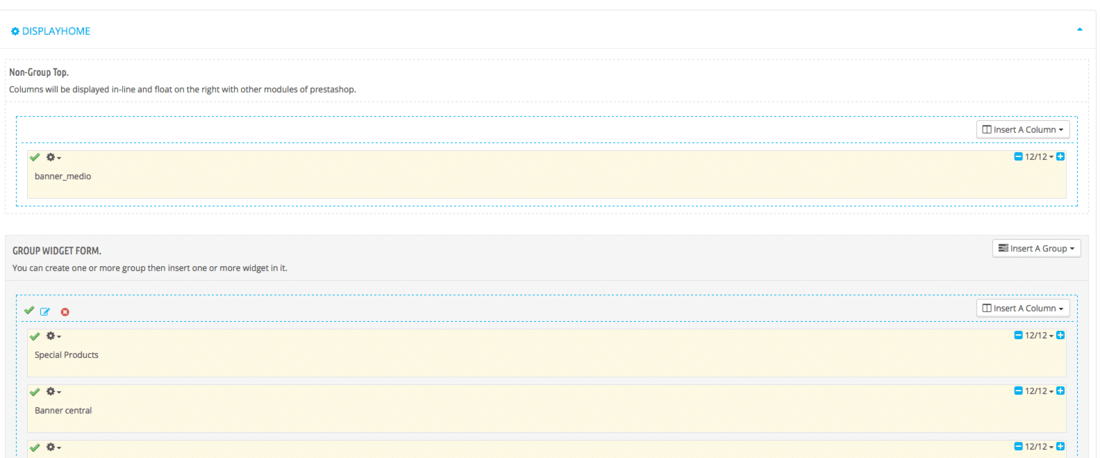Click the DISPLAYHOME header gear icon
1100x458 pixels.
[x=15, y=32]
